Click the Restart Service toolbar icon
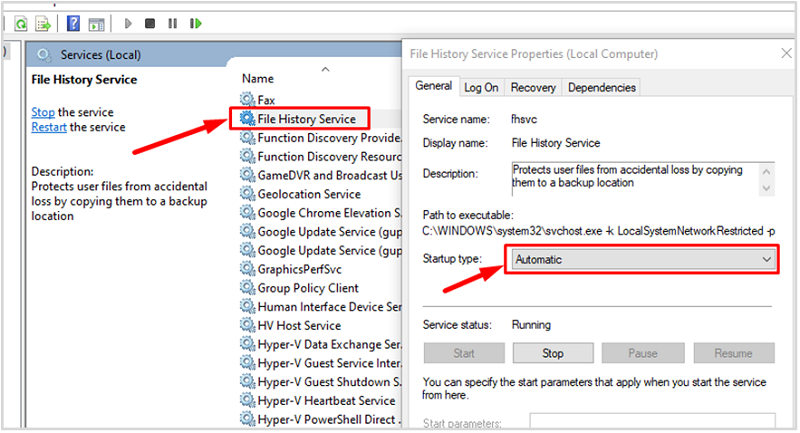The image size is (800, 433). coord(194,22)
